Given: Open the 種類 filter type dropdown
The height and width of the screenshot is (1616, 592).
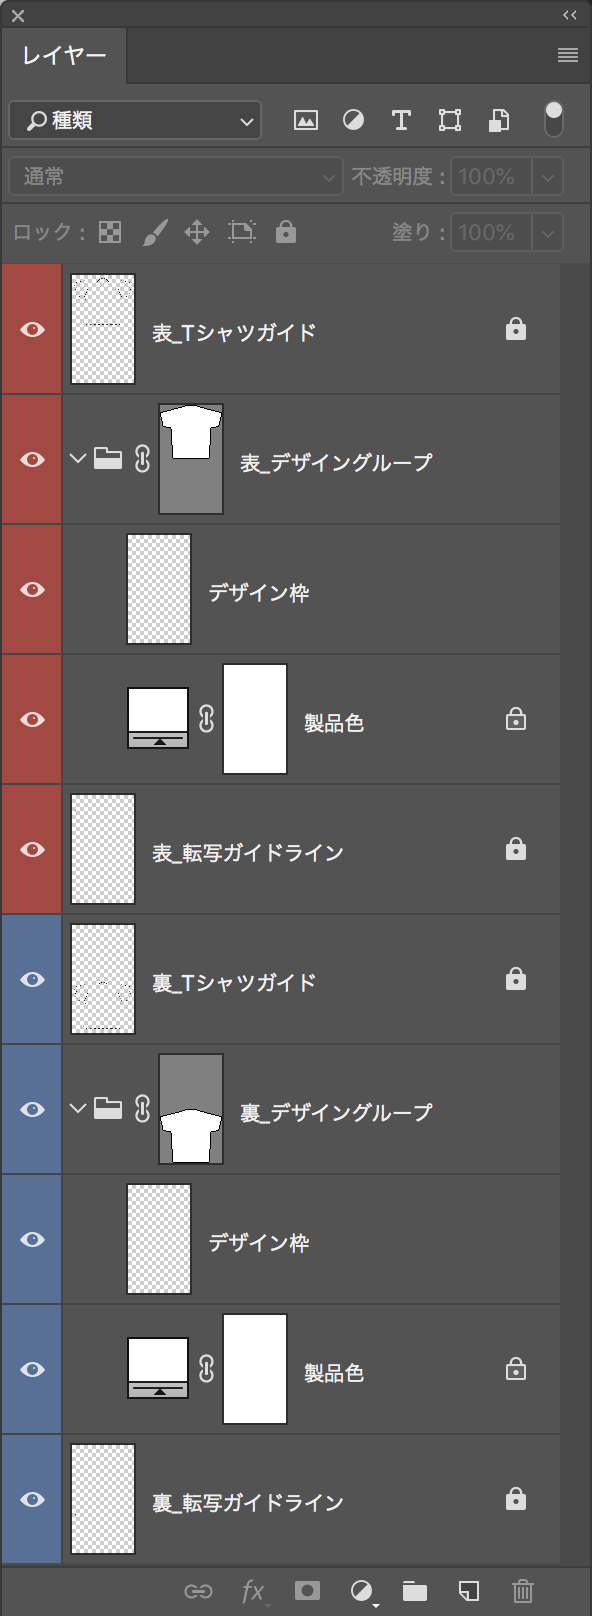Looking at the screenshot, I should pos(135,121).
